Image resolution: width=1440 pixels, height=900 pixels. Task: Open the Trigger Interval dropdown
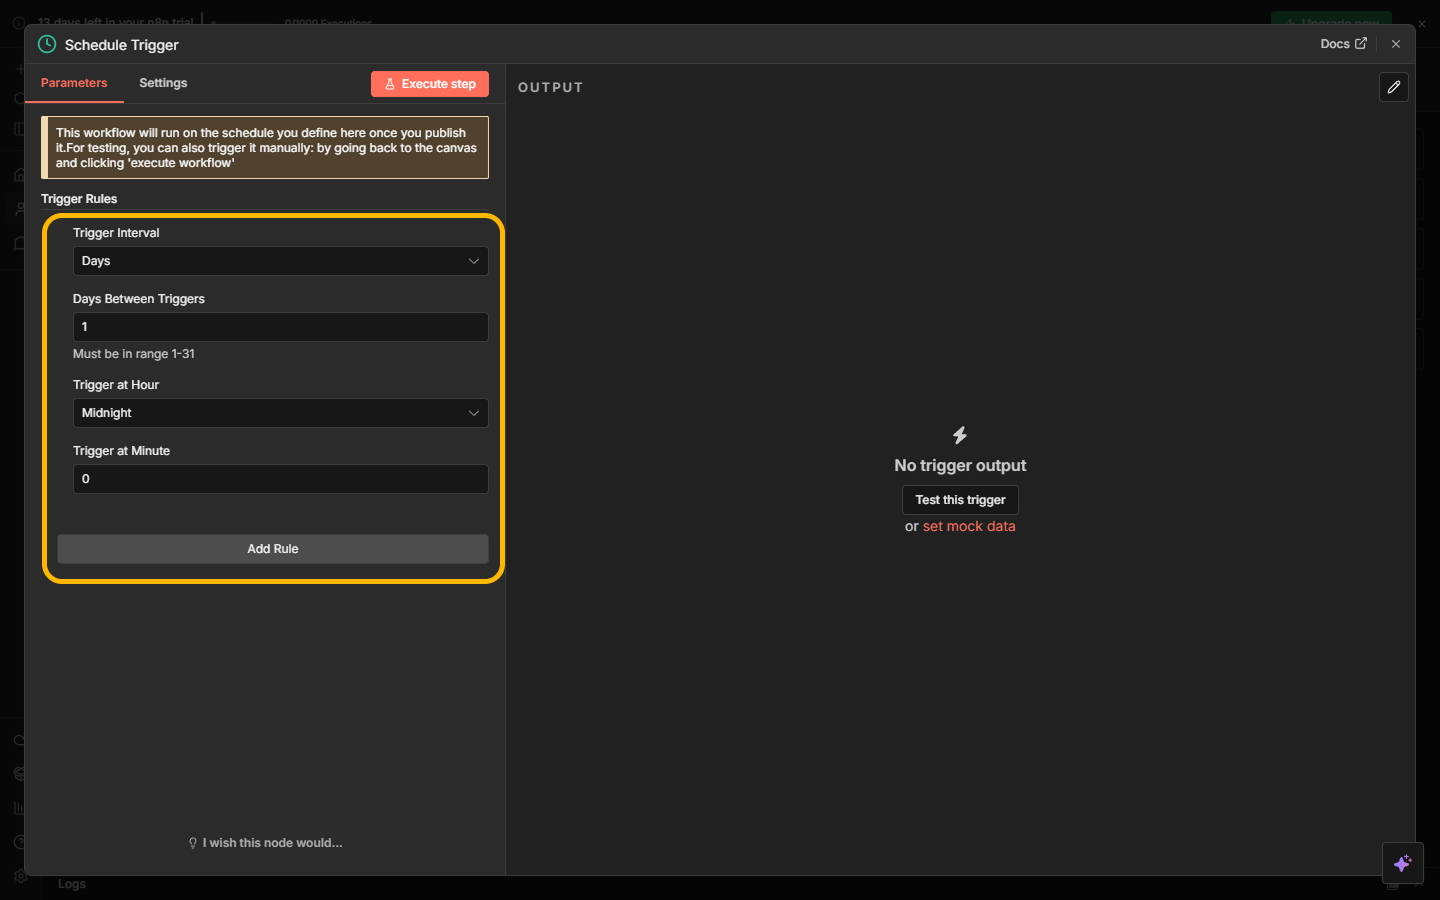pyautogui.click(x=280, y=261)
